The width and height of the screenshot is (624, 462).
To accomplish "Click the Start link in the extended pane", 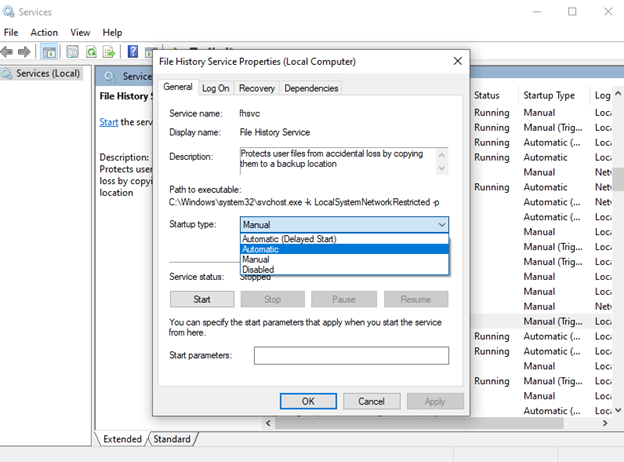I will pos(109,122).
